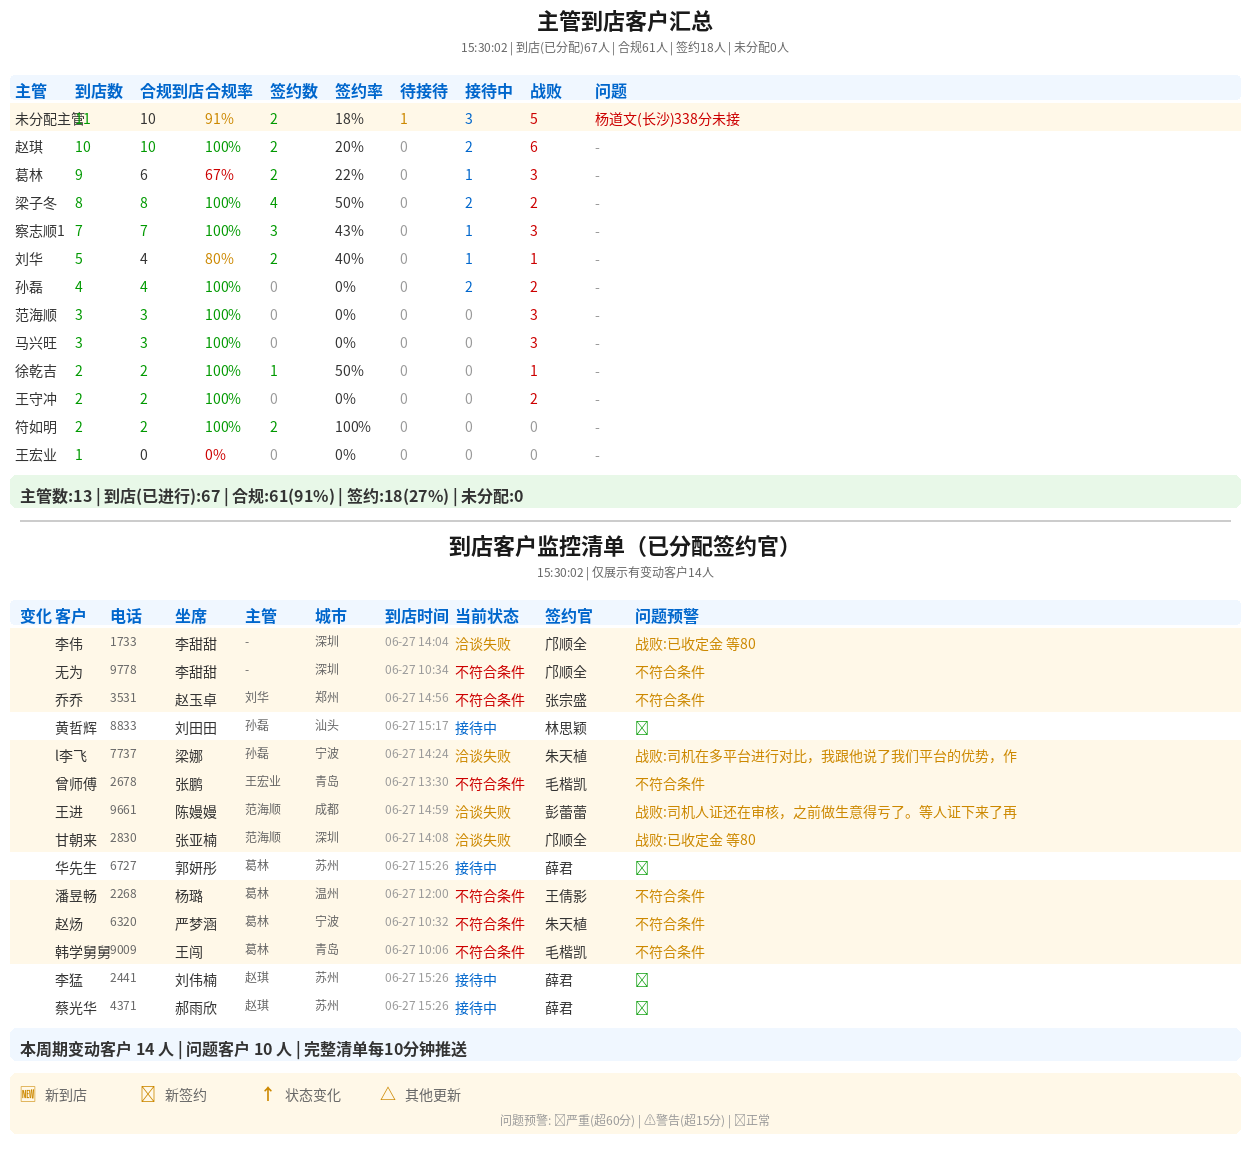The image size is (1250, 1176).
Task: Click the 当前状态 column header
Action: click(x=487, y=616)
